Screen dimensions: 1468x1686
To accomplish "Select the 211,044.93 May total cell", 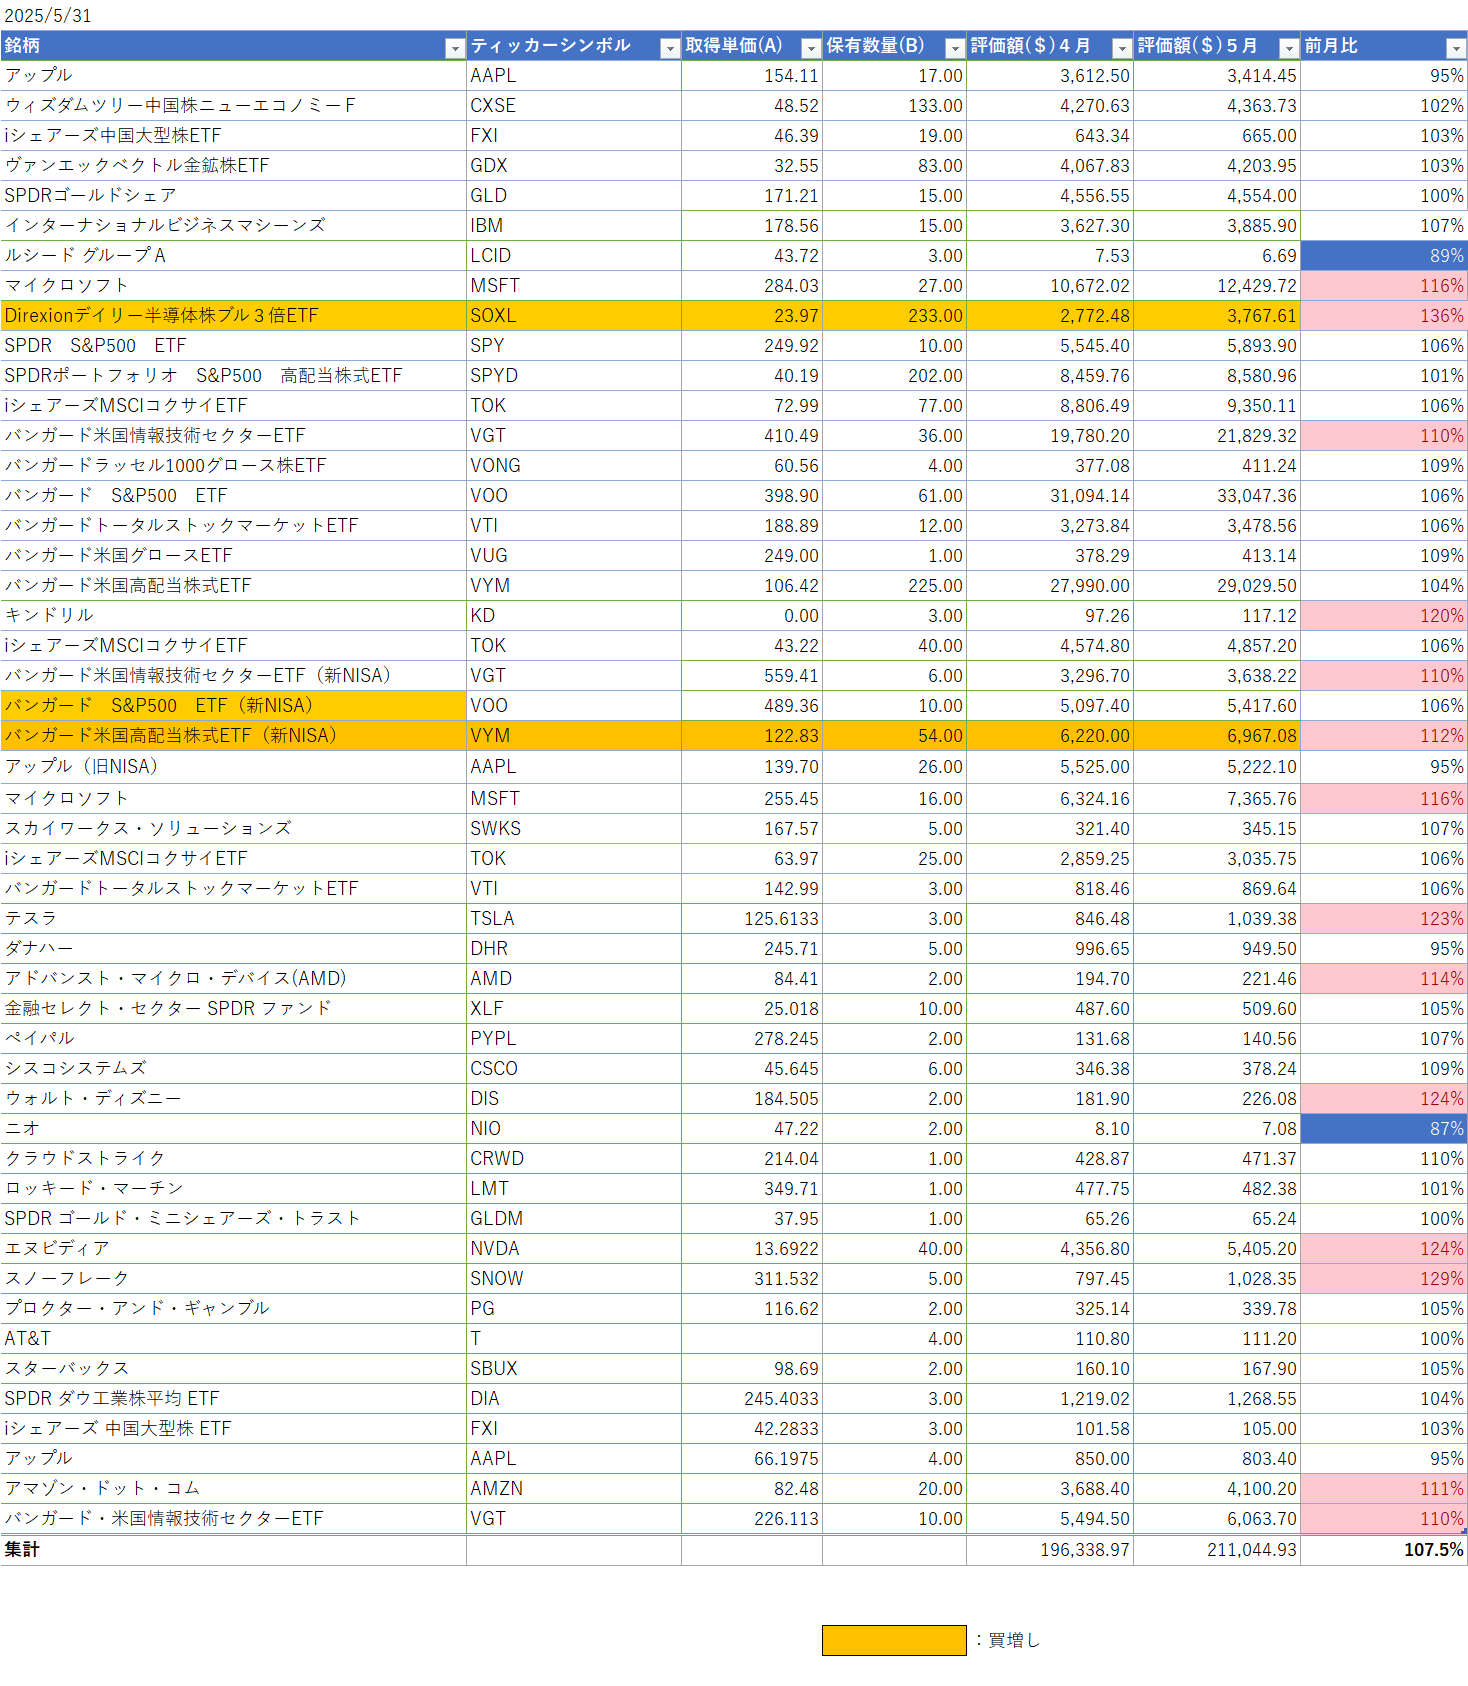I will 1217,1550.
